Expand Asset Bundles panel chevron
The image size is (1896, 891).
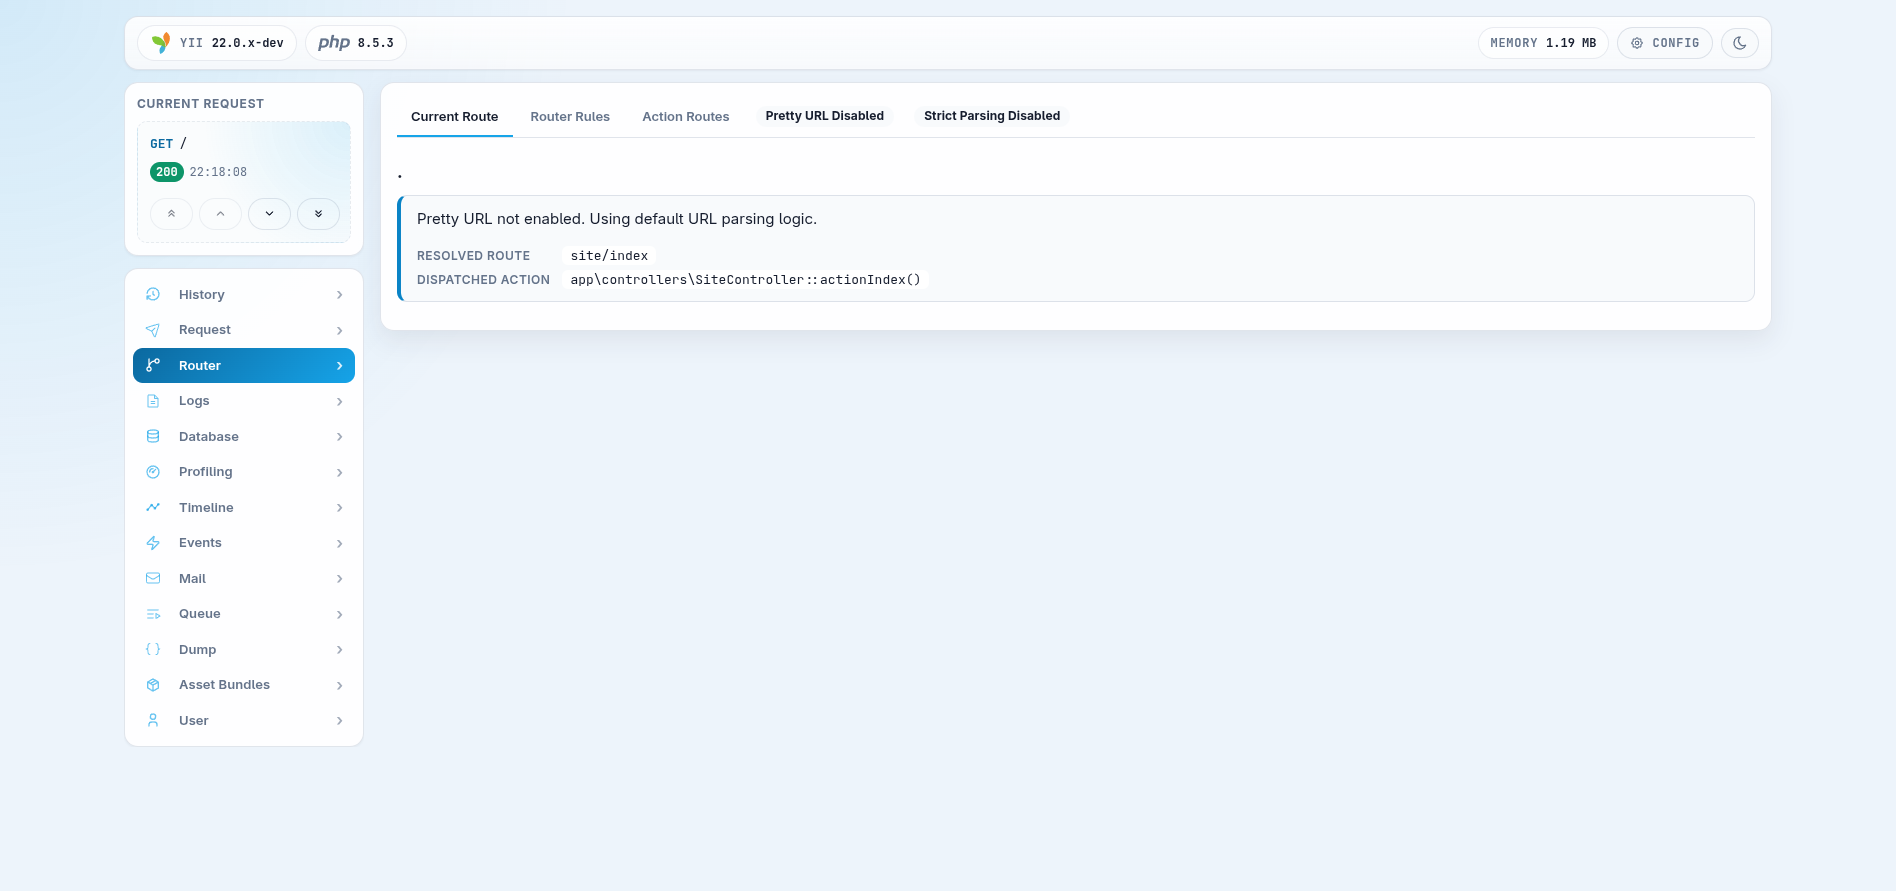coord(340,685)
